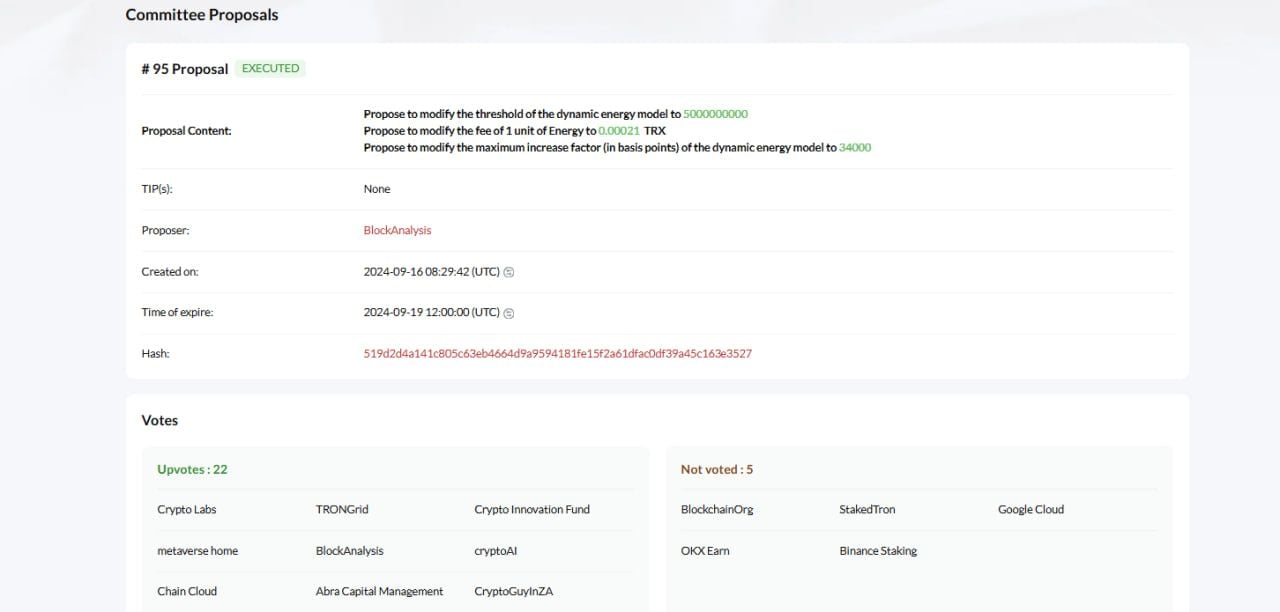Viewport: 1280px width, 612px height.
Task: Click Binance Staking in Not voted list
Action: click(878, 550)
